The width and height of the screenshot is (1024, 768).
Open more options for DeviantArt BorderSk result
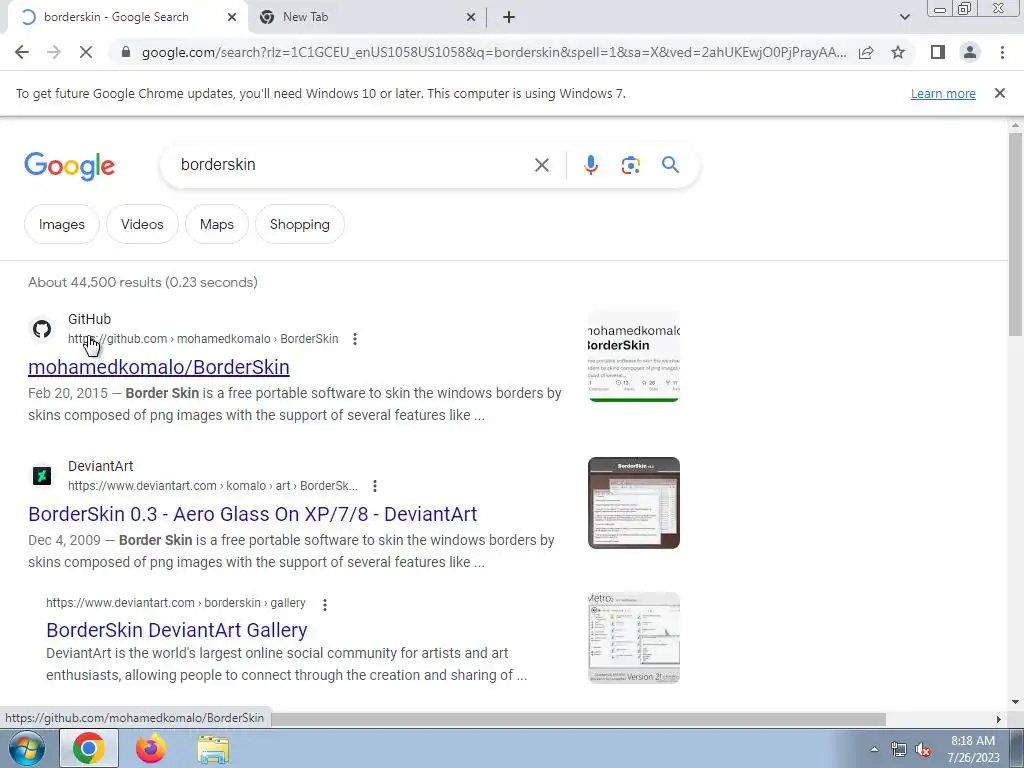point(374,486)
